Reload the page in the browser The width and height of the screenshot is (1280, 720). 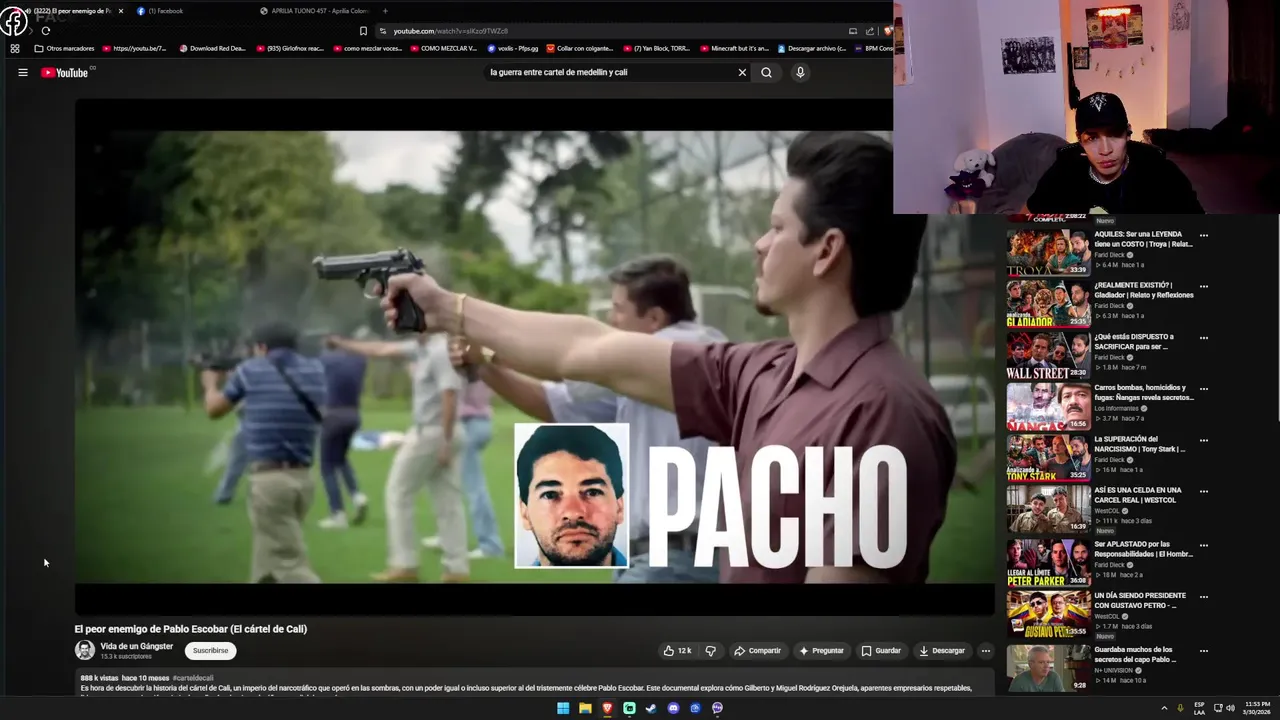[45, 31]
